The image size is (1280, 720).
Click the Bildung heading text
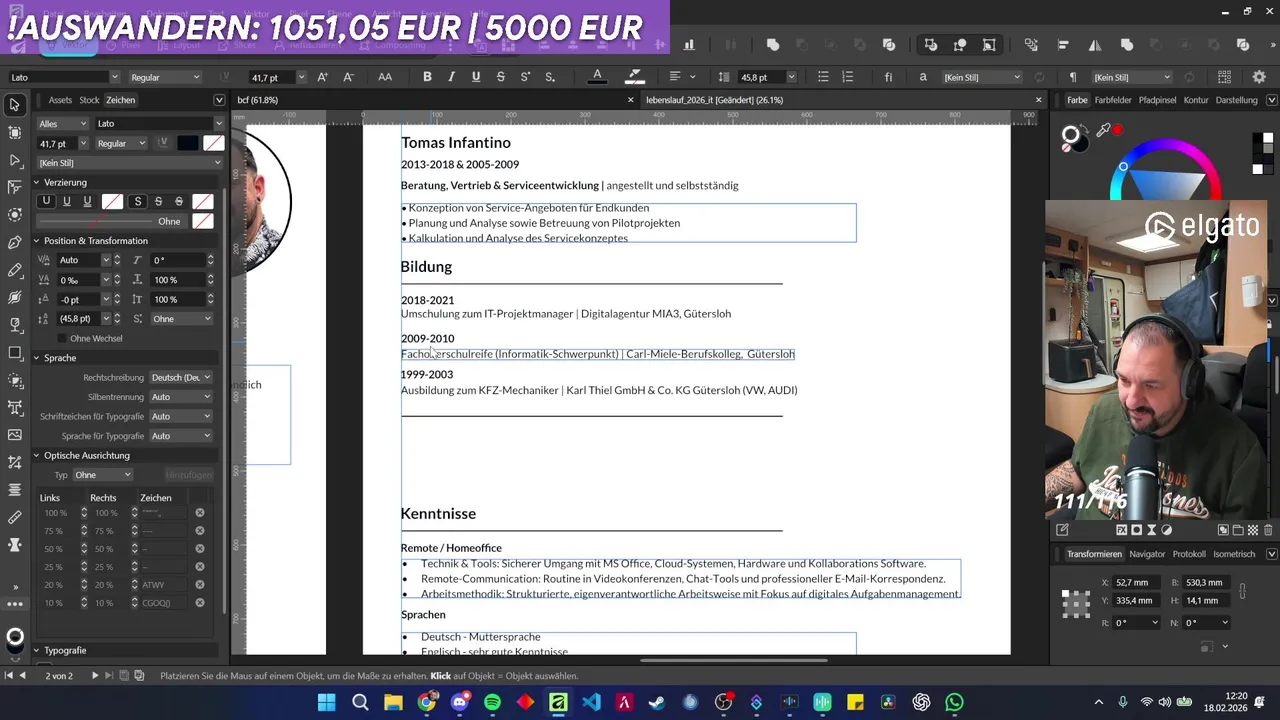tap(426, 266)
